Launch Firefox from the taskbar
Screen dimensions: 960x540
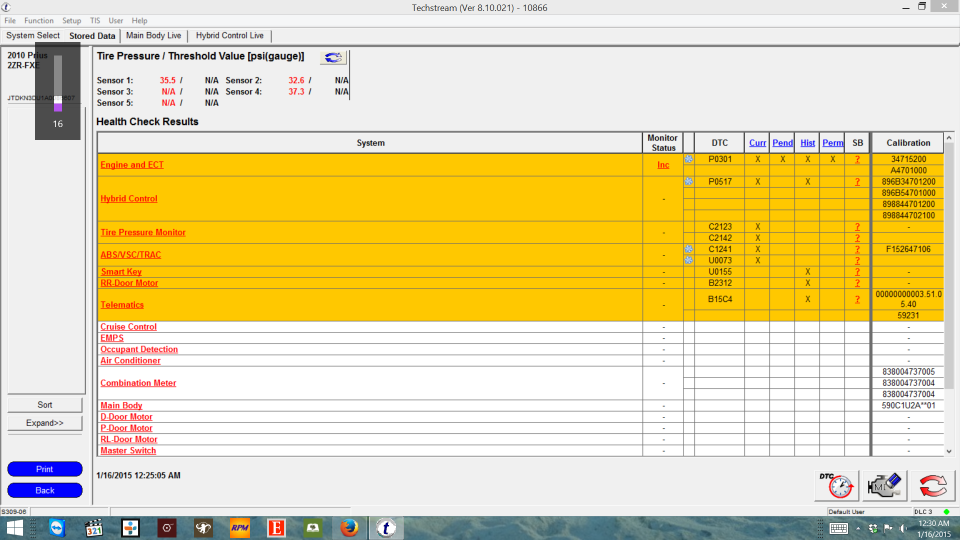click(x=349, y=528)
